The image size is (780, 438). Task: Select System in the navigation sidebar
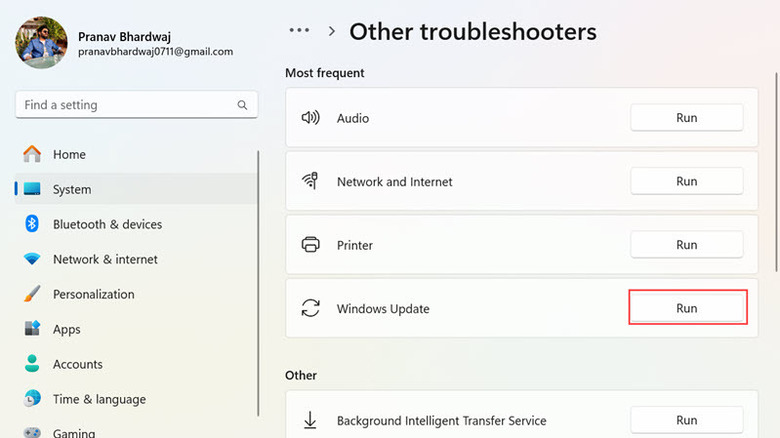[x=72, y=189]
